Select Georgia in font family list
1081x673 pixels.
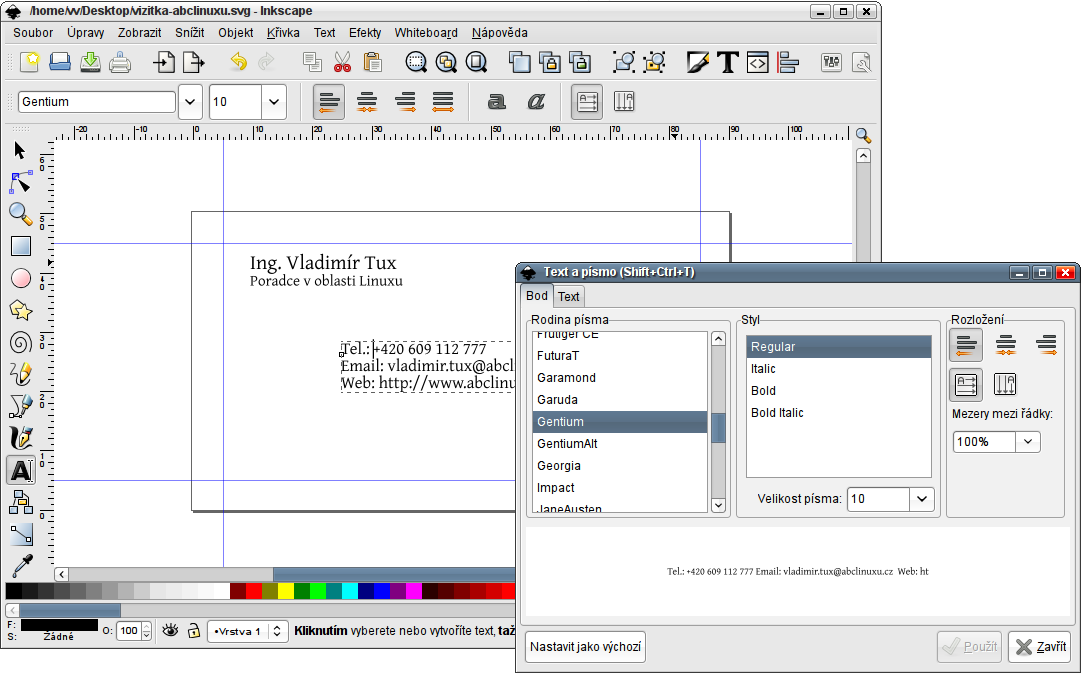[x=620, y=466]
